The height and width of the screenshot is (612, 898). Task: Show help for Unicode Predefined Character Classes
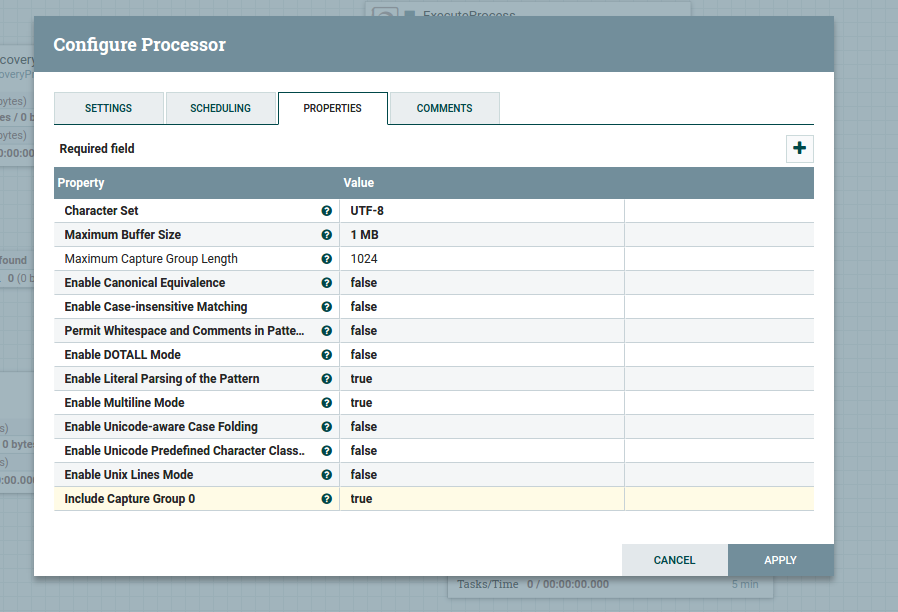click(x=326, y=451)
